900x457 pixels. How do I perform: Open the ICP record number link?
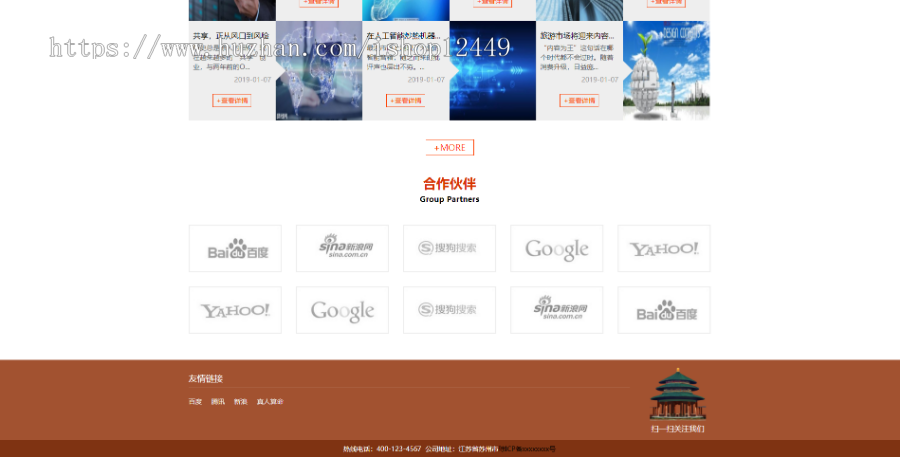click(x=527, y=449)
